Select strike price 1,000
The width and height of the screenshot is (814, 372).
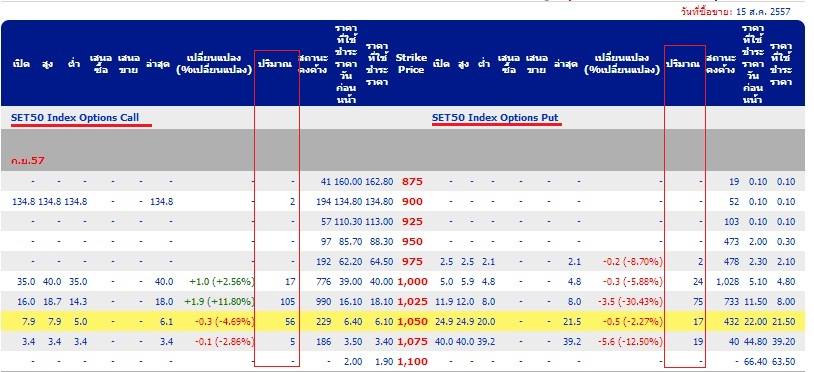tap(412, 282)
